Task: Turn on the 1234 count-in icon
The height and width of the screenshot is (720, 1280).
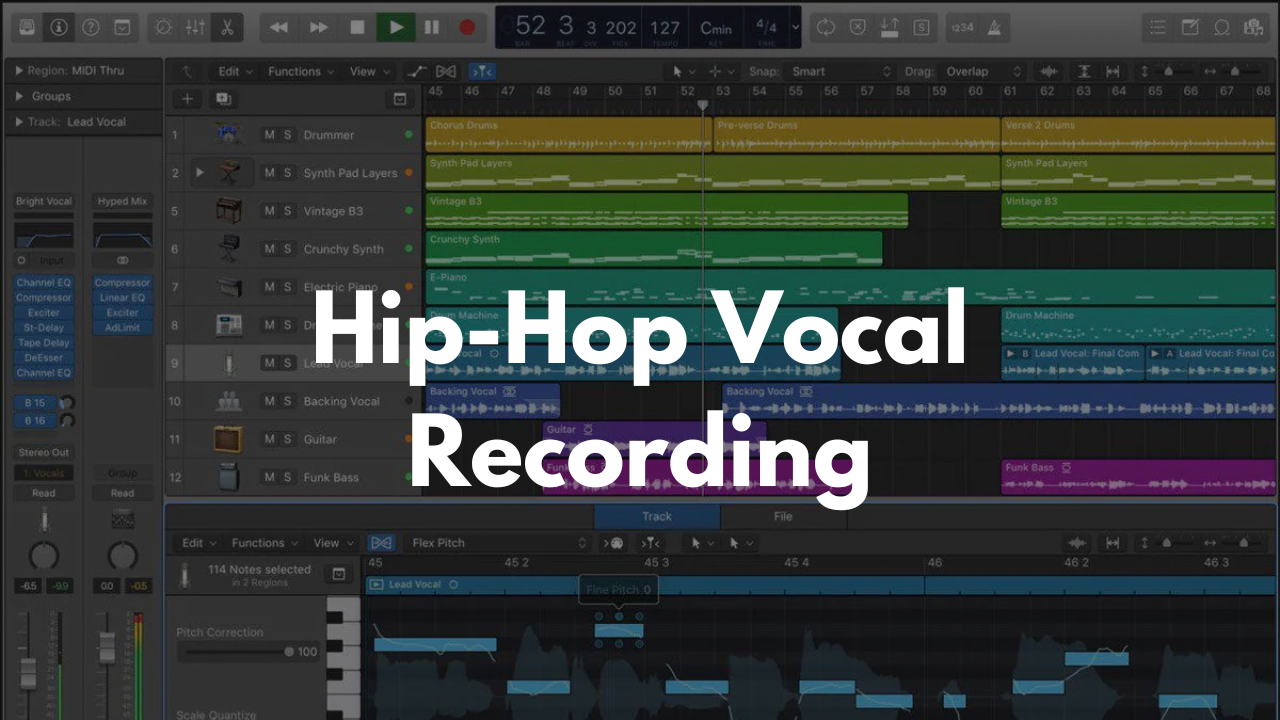Action: pyautogui.click(x=962, y=27)
